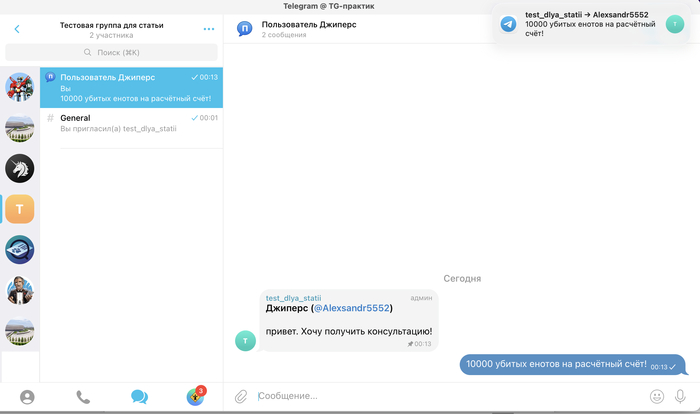Click the T avatar beside the message

pyautogui.click(x=245, y=341)
